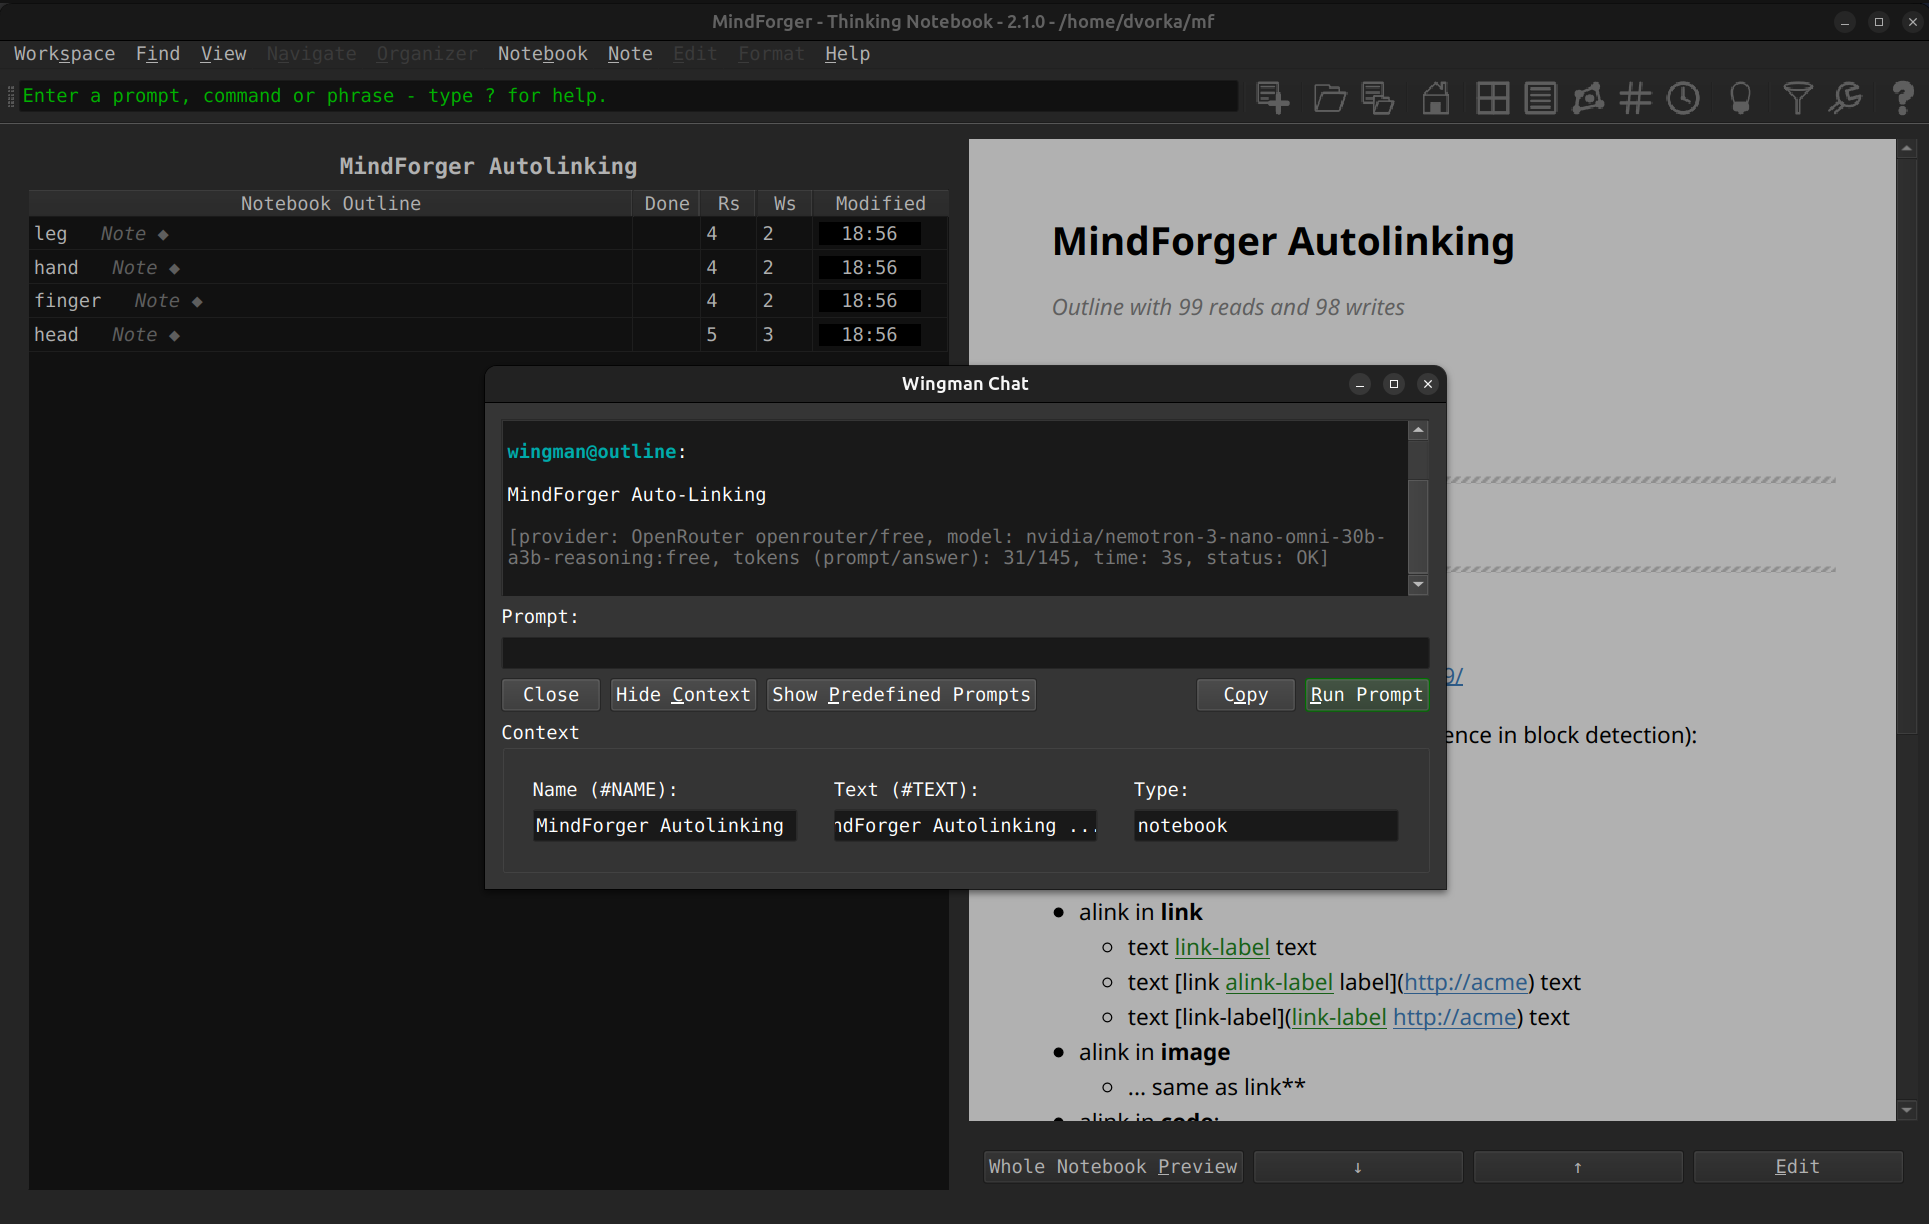Select the head note row
Viewport: 1929px width, 1224px height.
[x=488, y=335]
